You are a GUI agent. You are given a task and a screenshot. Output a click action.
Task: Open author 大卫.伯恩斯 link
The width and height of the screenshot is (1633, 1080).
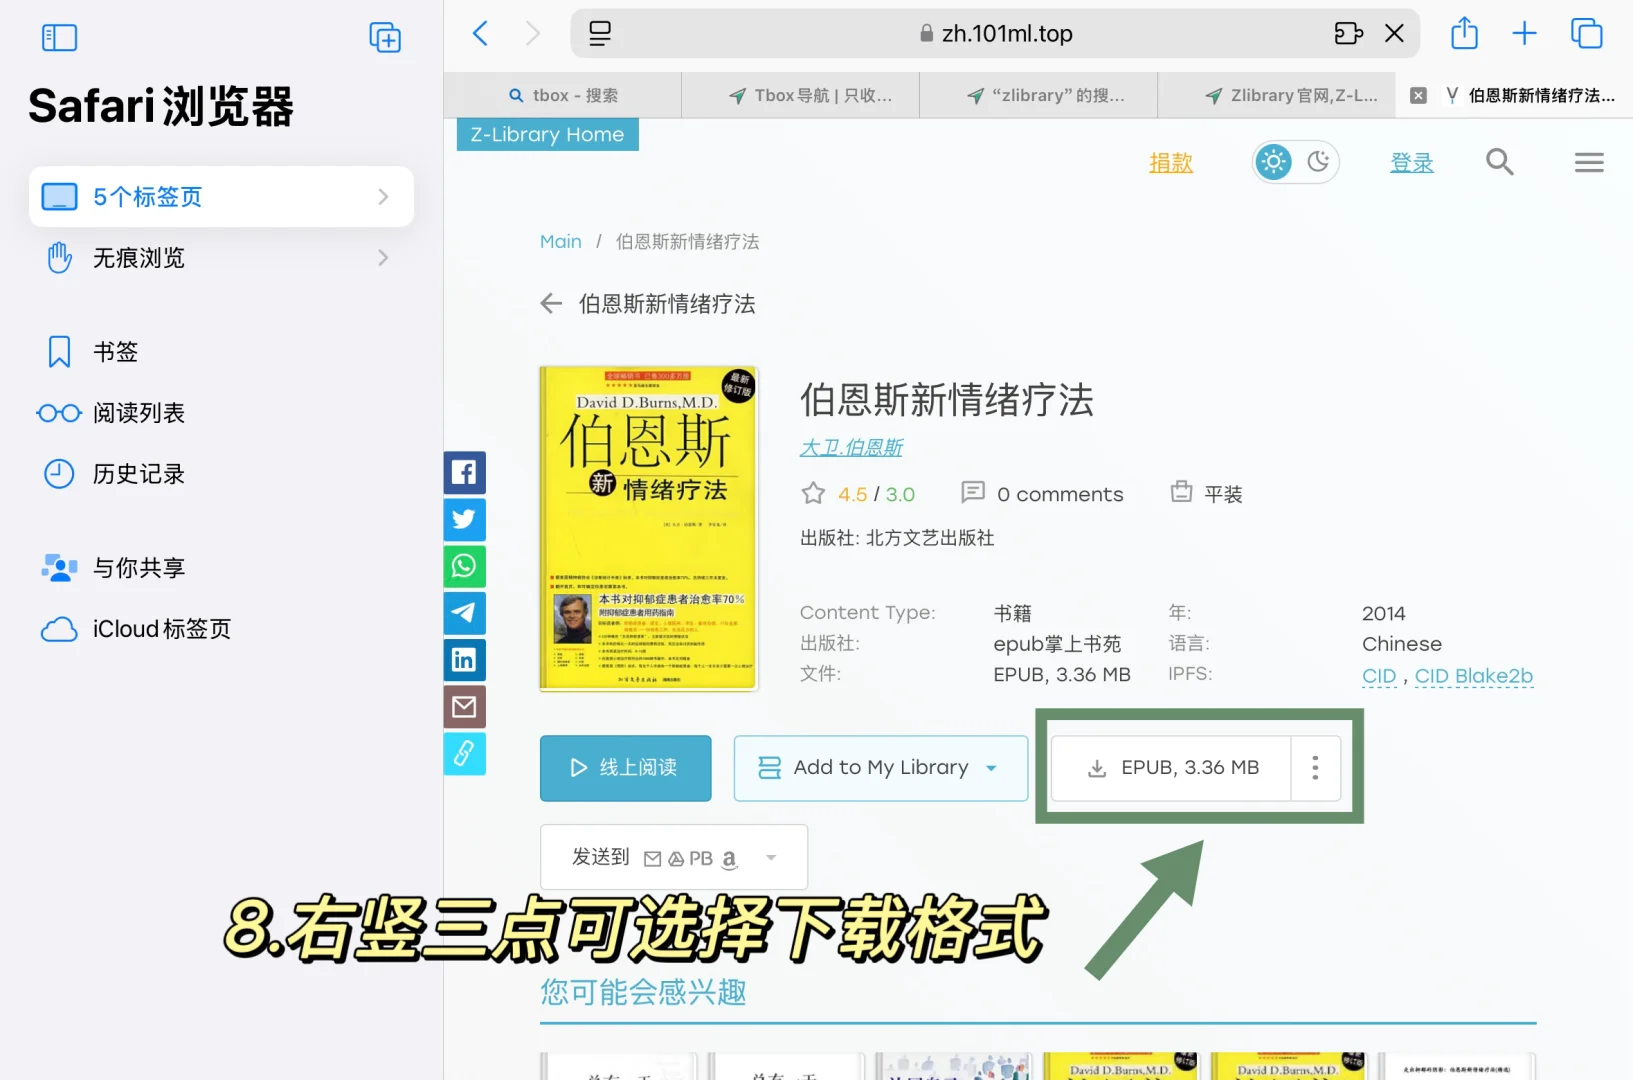tap(851, 448)
